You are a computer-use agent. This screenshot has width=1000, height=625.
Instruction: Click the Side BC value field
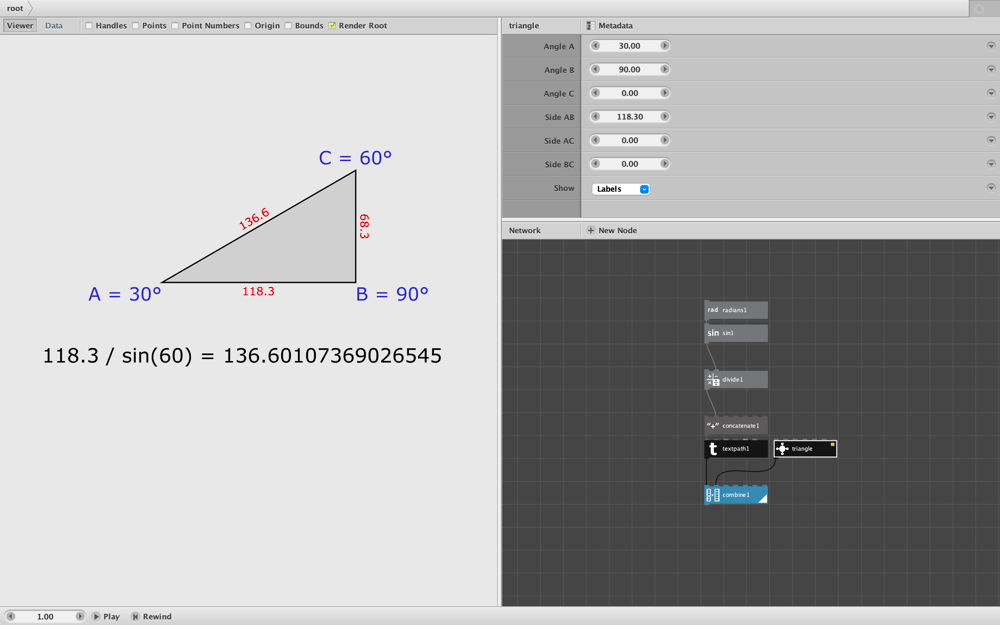coord(629,164)
